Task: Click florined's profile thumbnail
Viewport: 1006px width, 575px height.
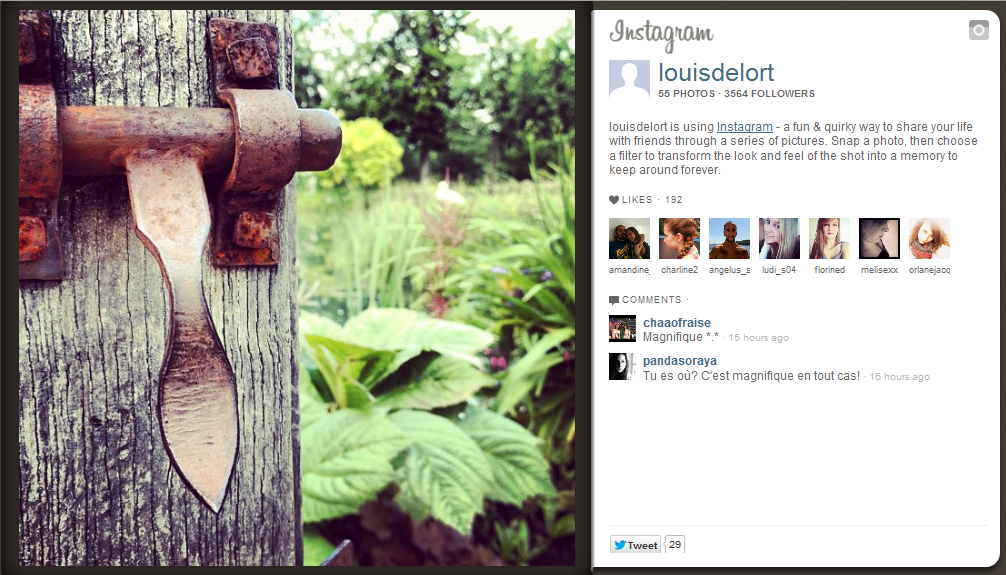Action: coord(830,238)
